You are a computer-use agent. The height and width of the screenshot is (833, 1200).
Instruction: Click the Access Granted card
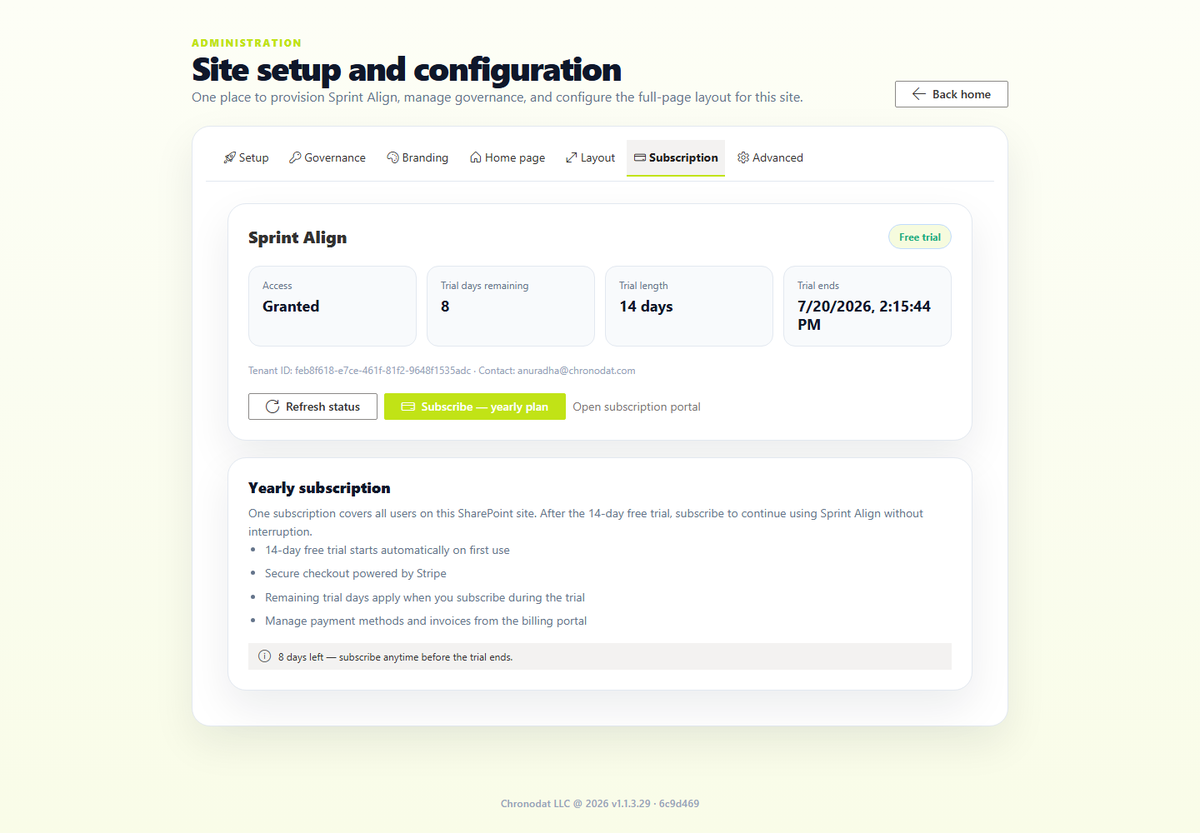click(x=332, y=306)
